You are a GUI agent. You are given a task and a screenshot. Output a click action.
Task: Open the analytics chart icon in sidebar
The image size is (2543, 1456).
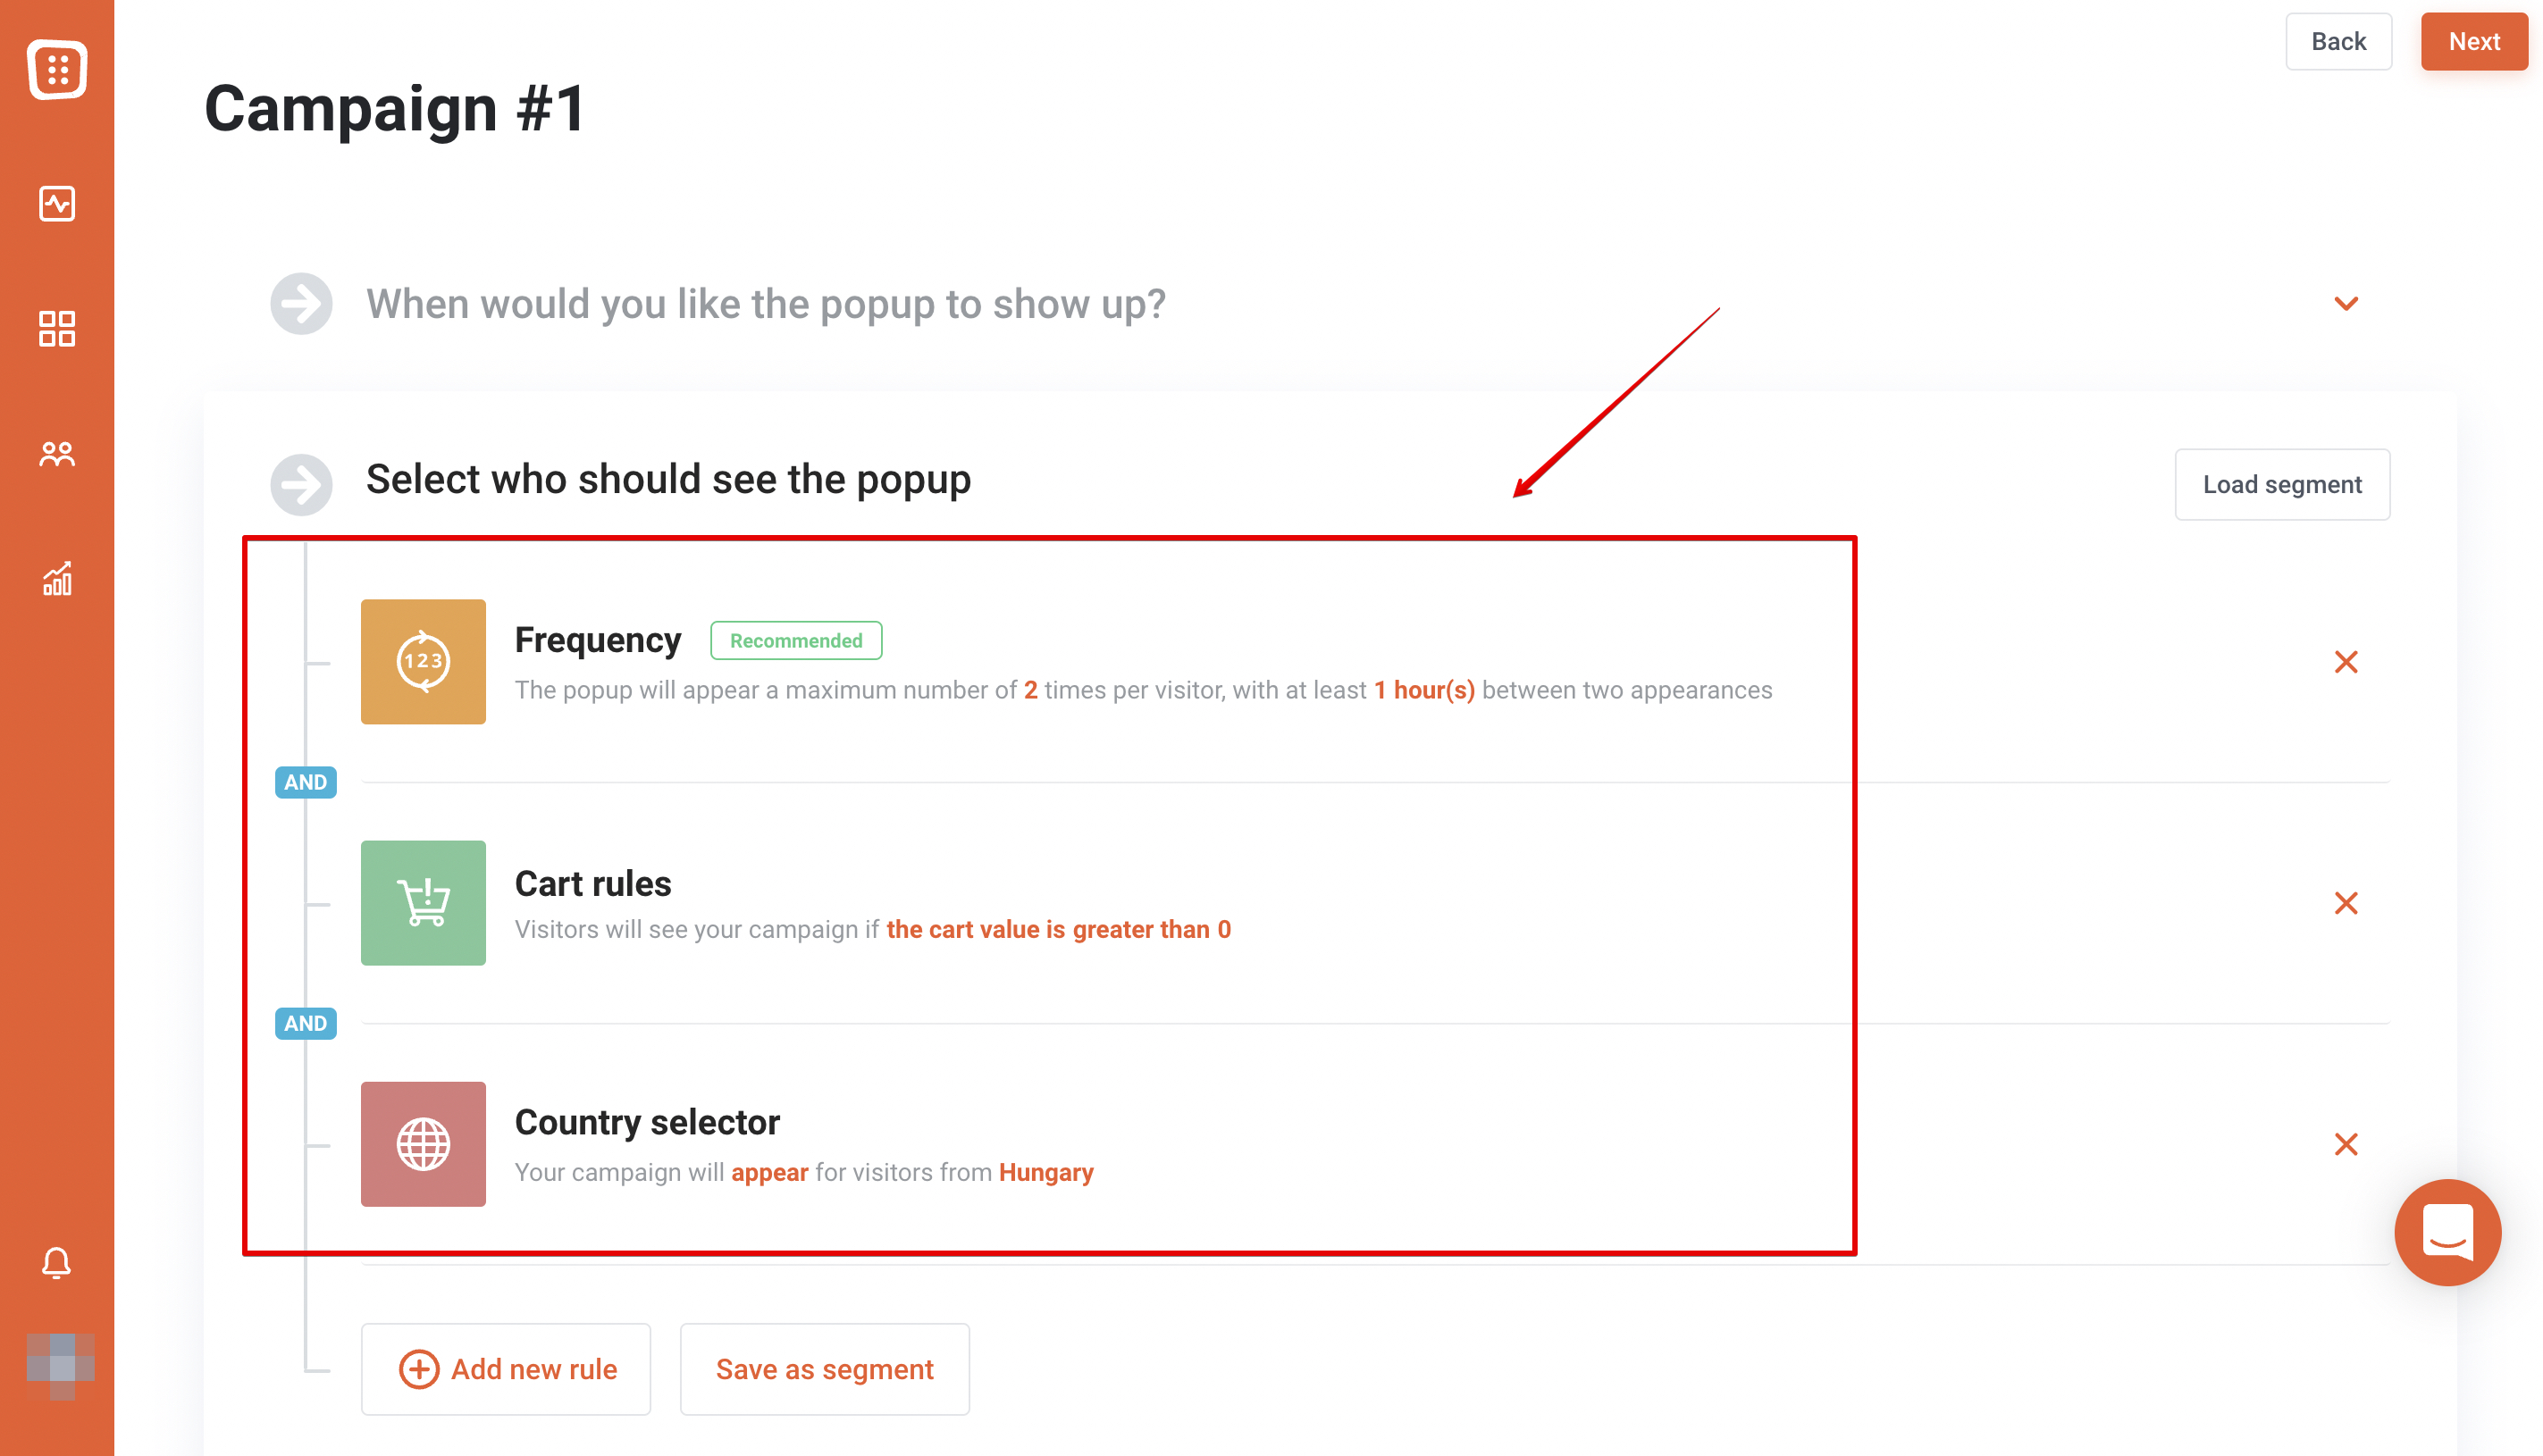click(x=57, y=578)
